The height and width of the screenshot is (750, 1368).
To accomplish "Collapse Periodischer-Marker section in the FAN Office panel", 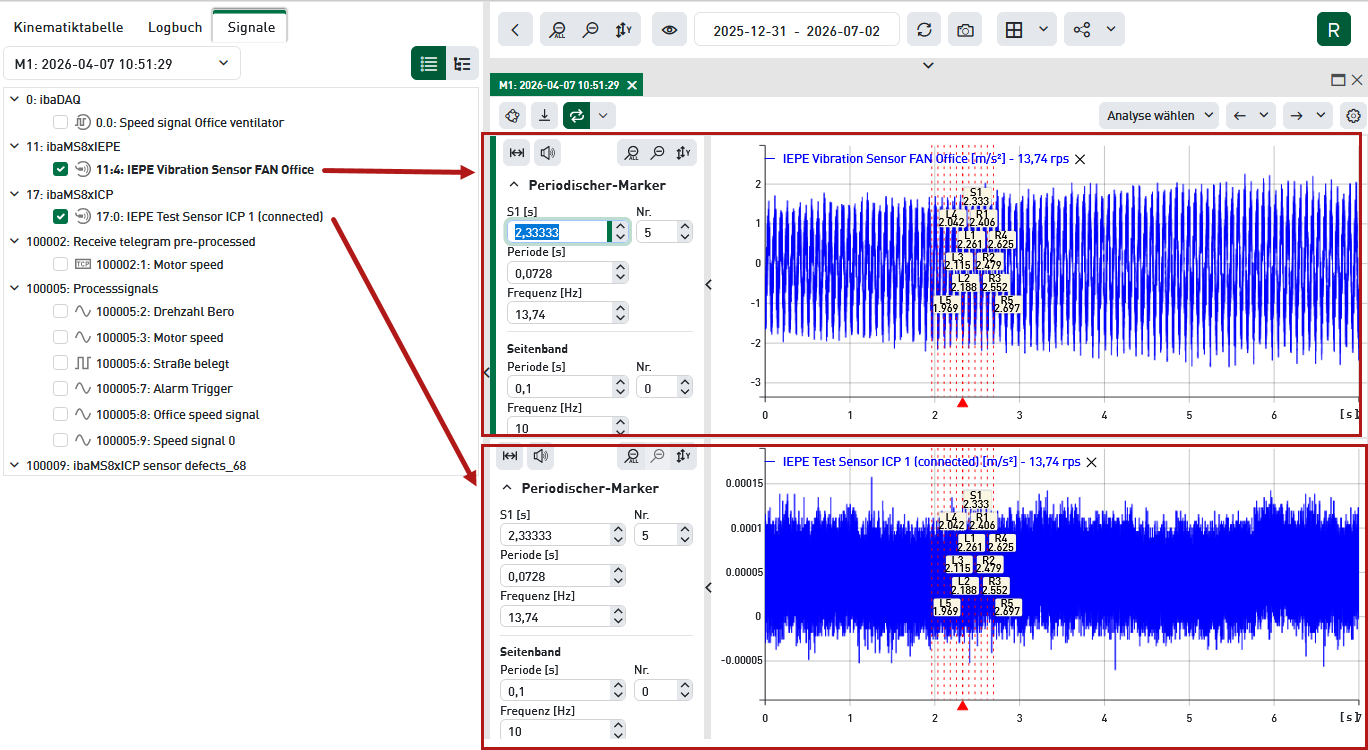I will coord(514,185).
